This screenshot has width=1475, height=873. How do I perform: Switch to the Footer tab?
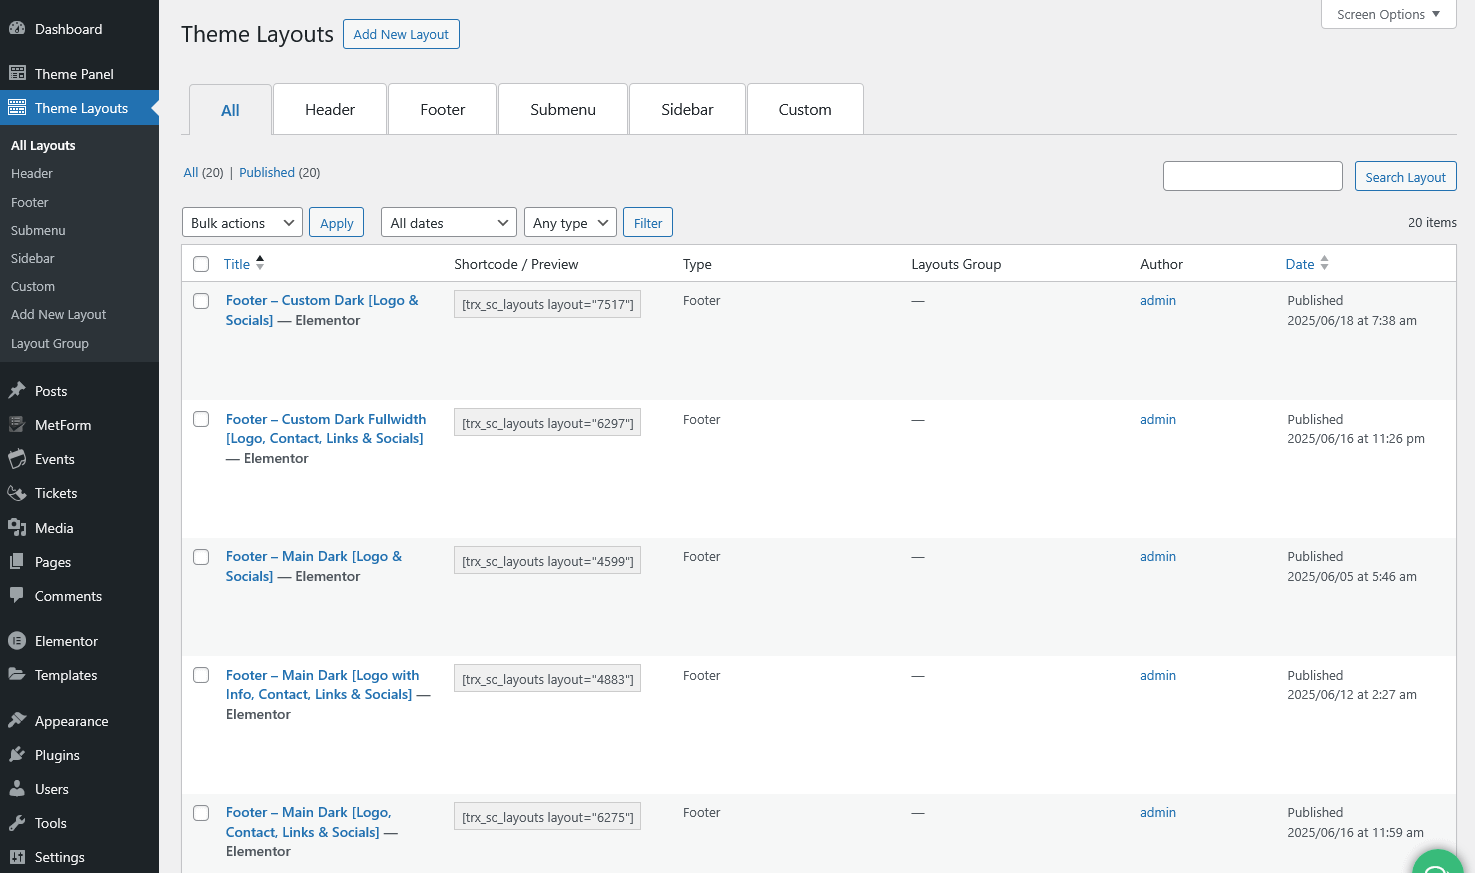point(443,109)
